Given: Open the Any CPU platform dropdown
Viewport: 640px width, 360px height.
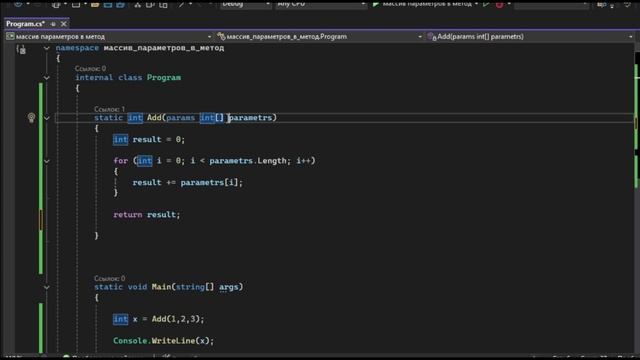Looking at the screenshot, I should [321, 4].
